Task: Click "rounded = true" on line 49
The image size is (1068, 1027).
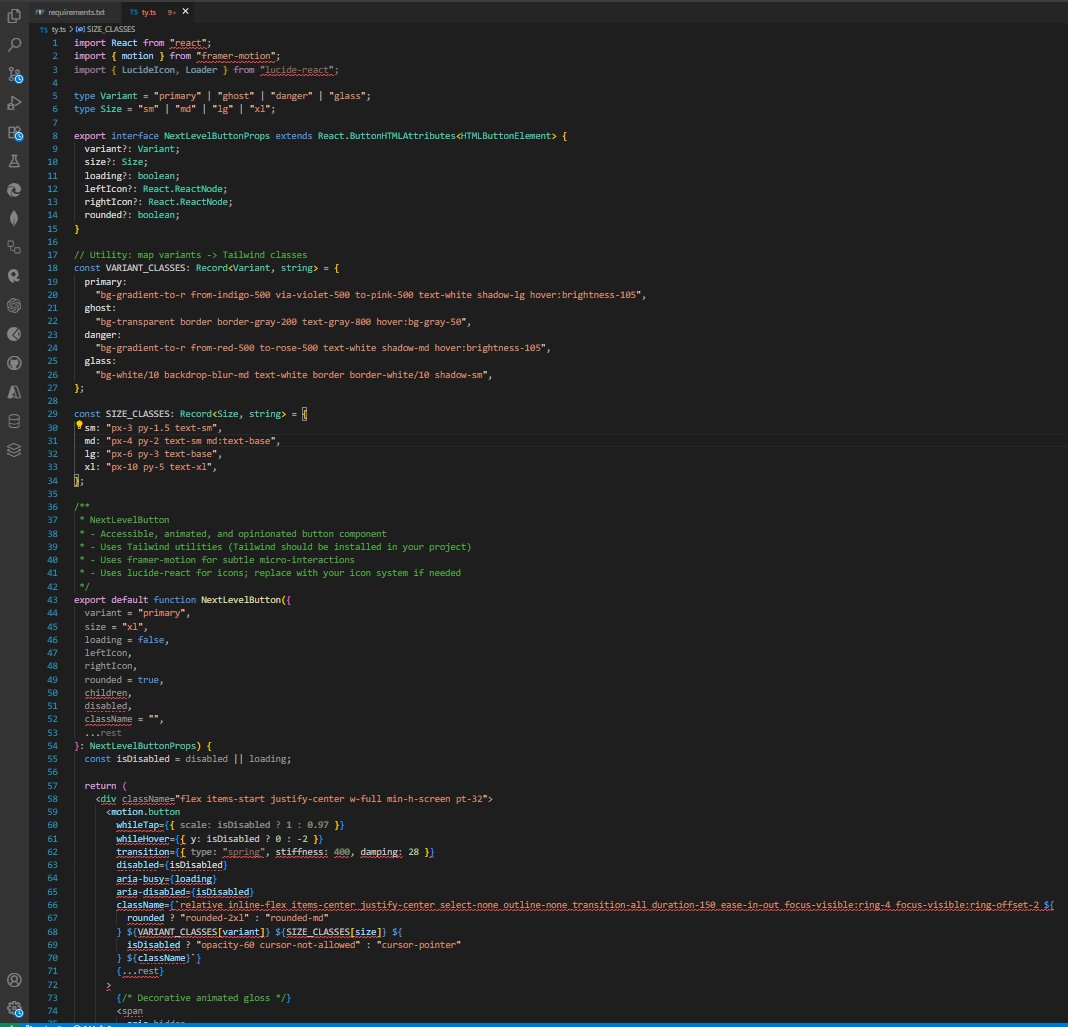Action: [x=121, y=680]
